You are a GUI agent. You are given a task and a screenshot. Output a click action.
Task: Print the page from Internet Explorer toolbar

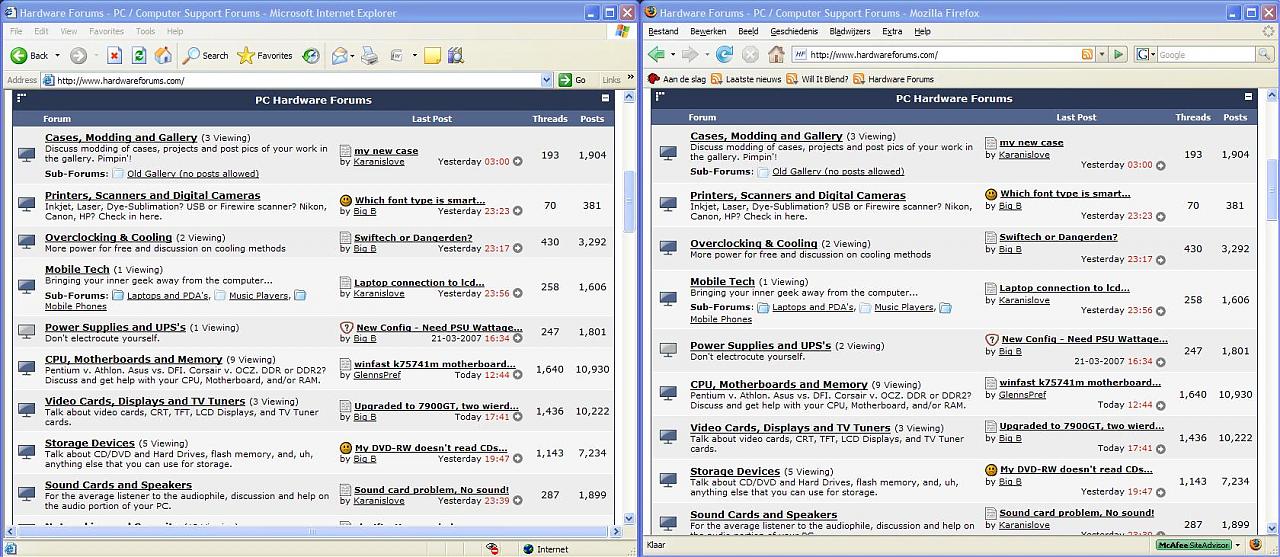[369, 55]
